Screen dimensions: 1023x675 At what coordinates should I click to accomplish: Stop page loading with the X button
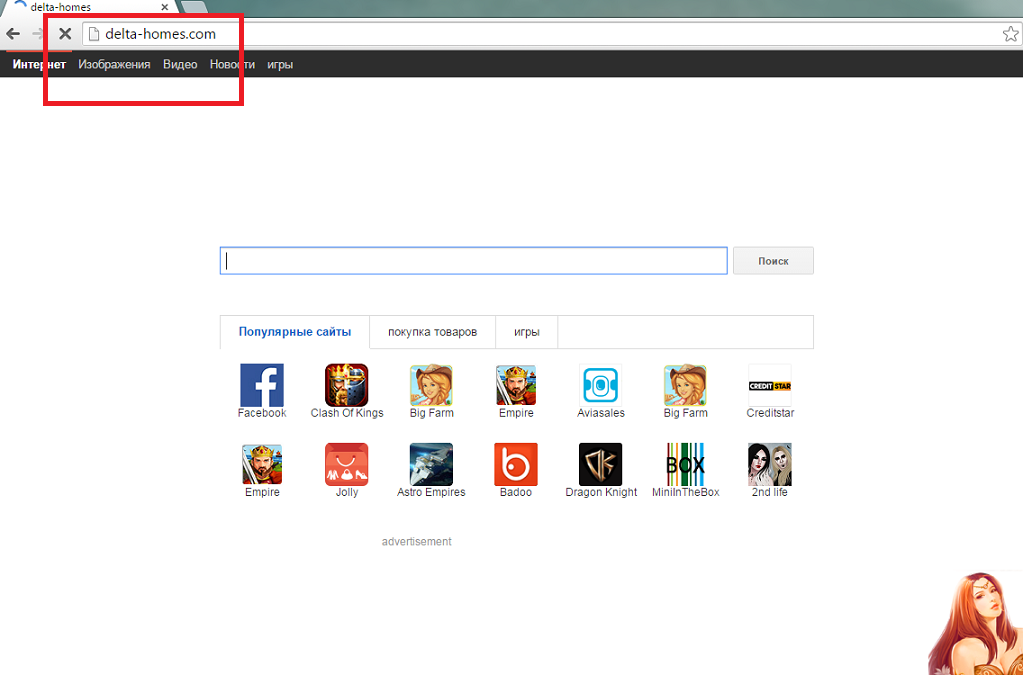65,34
